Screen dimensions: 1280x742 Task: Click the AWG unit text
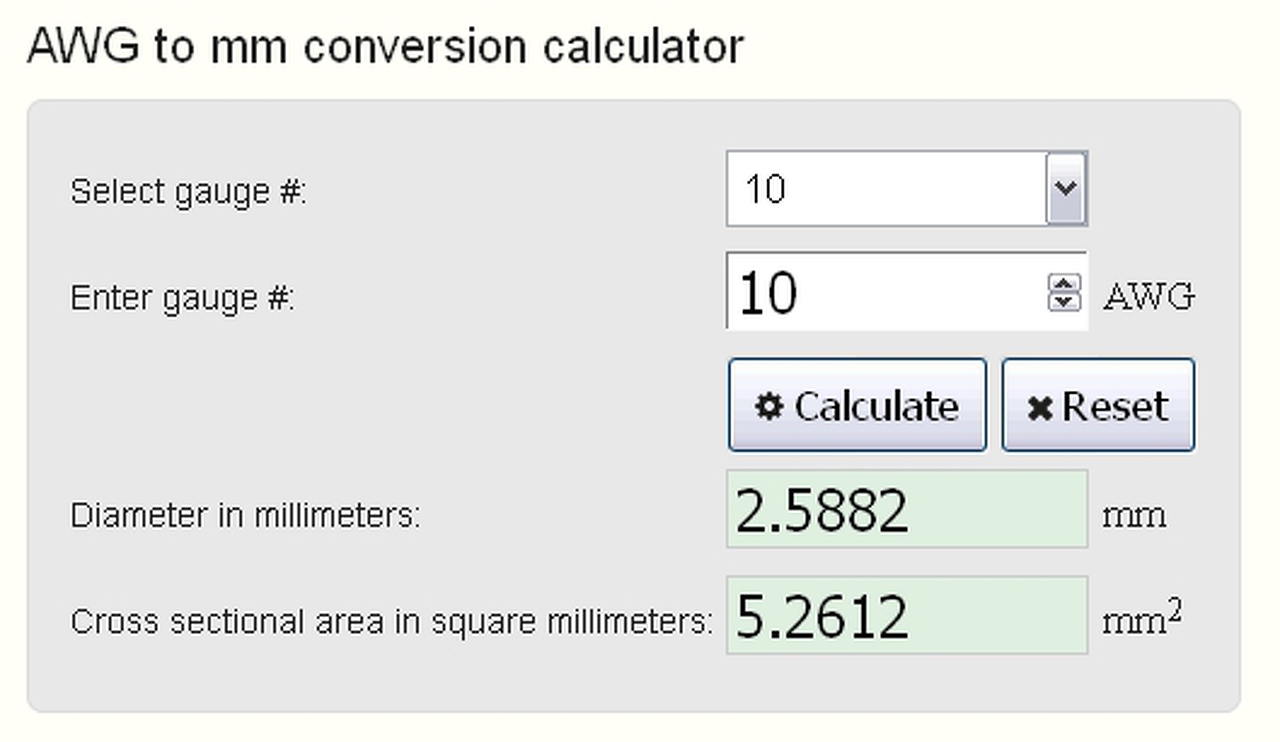pyautogui.click(x=1148, y=297)
